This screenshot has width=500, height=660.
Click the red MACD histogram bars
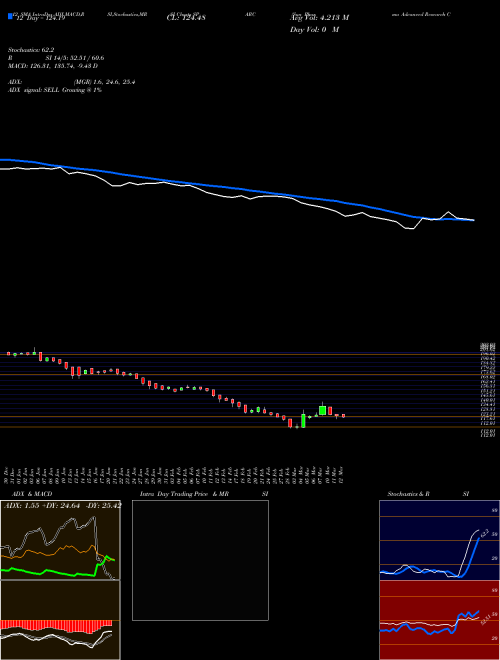(x=56, y=627)
